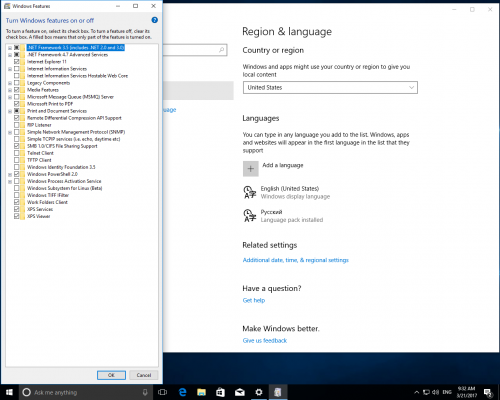Select the English (United States) language icon
The image size is (500, 400).
pos(250,192)
